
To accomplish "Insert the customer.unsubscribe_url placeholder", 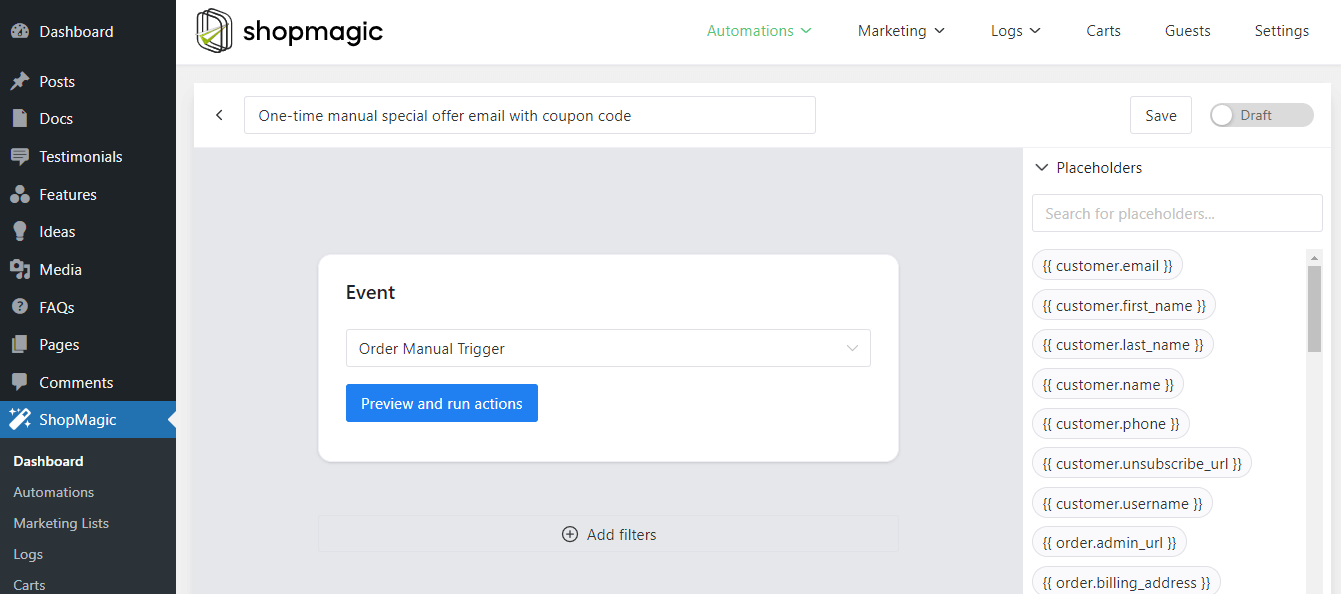I will [1142, 463].
